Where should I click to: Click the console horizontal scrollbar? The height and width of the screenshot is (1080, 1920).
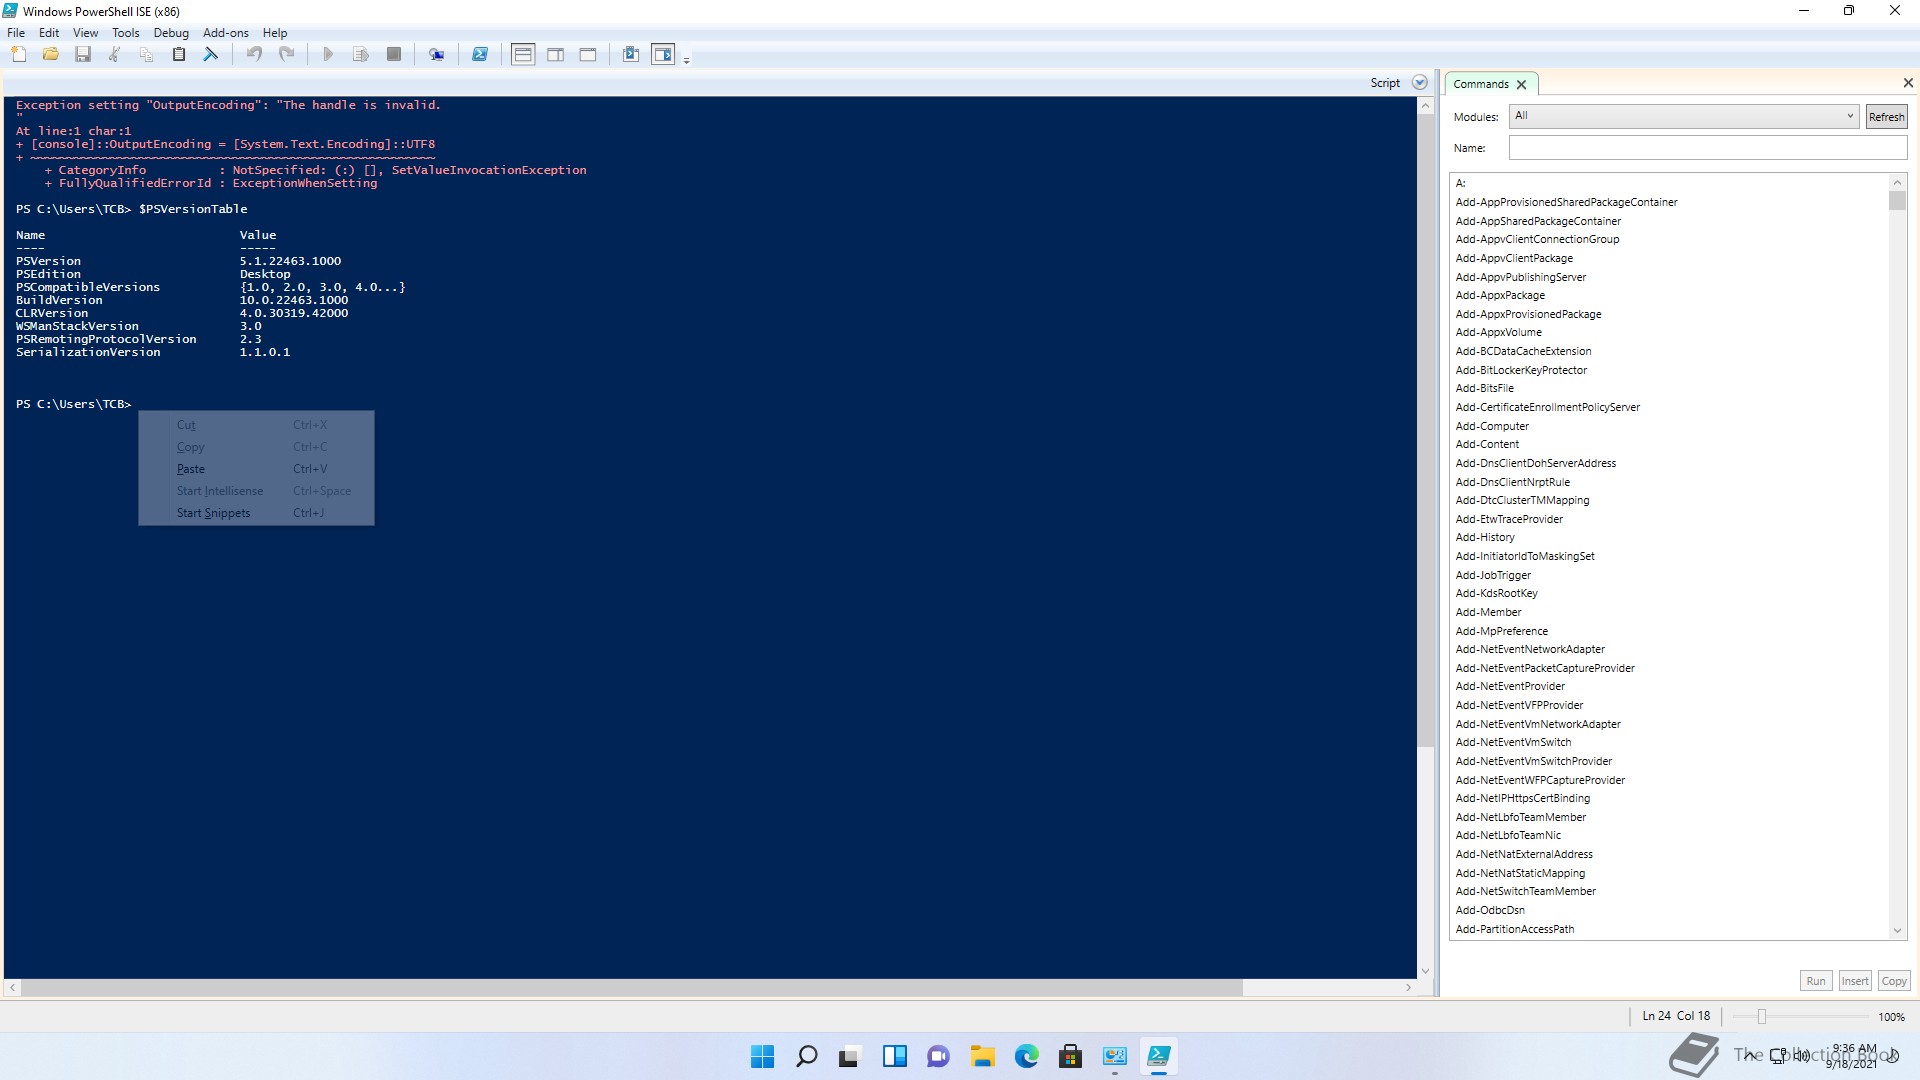pyautogui.click(x=632, y=987)
